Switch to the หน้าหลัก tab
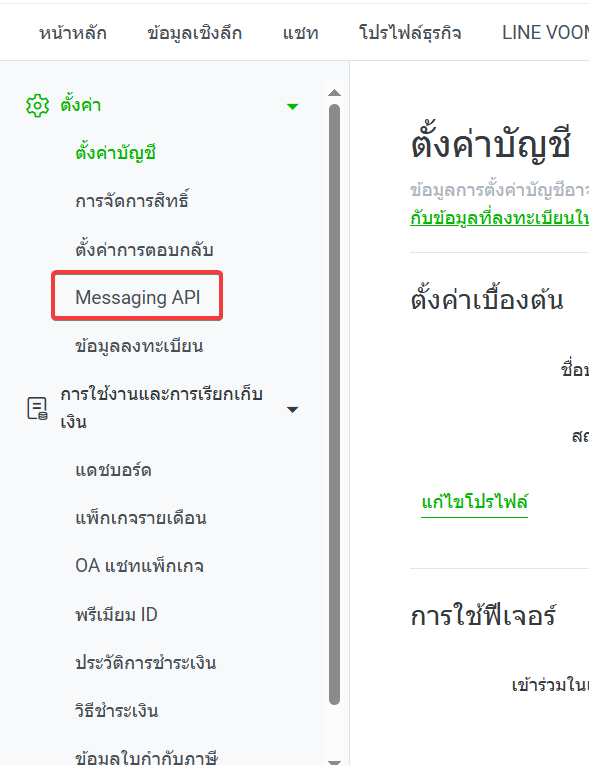Viewport: 589px width, 765px height. pos(73,33)
